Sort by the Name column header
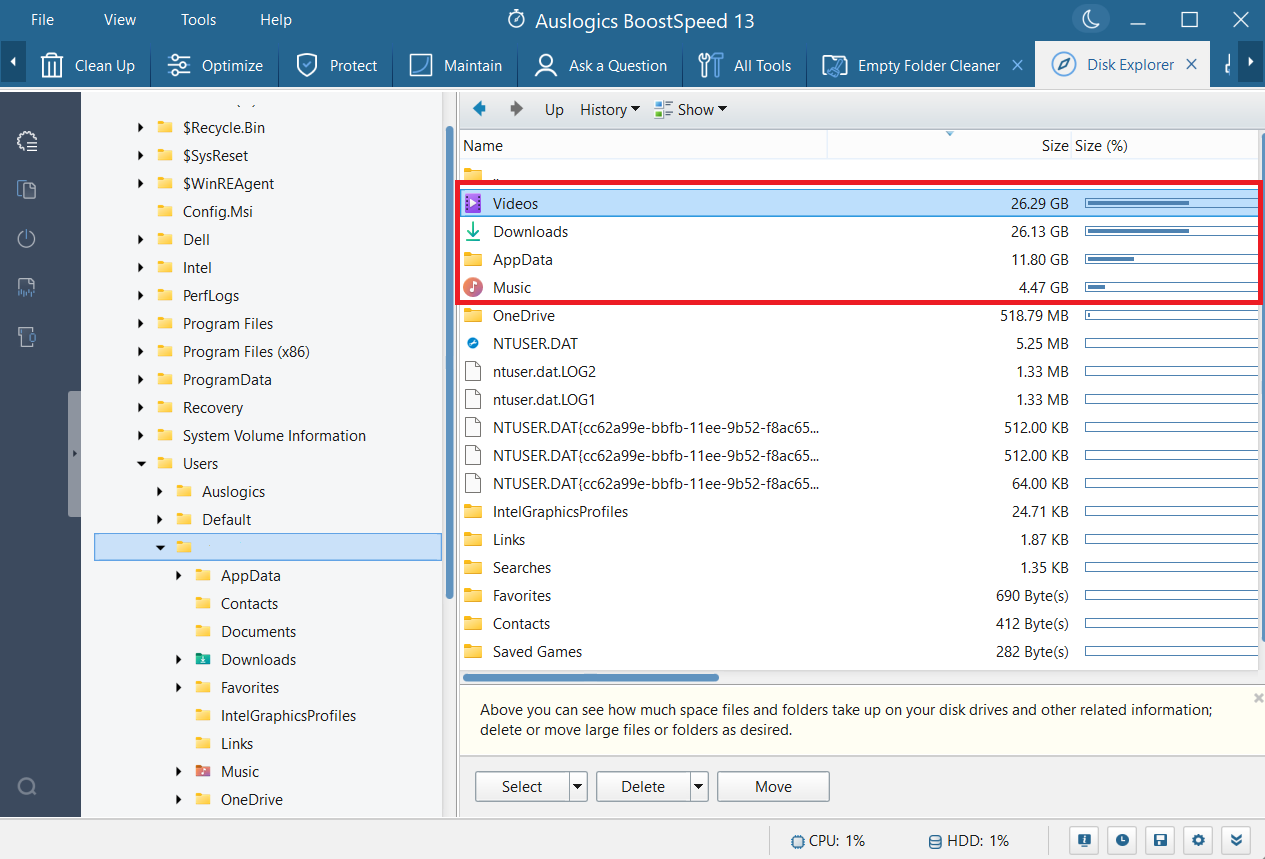Viewport: 1265px width, 859px height. (643, 146)
